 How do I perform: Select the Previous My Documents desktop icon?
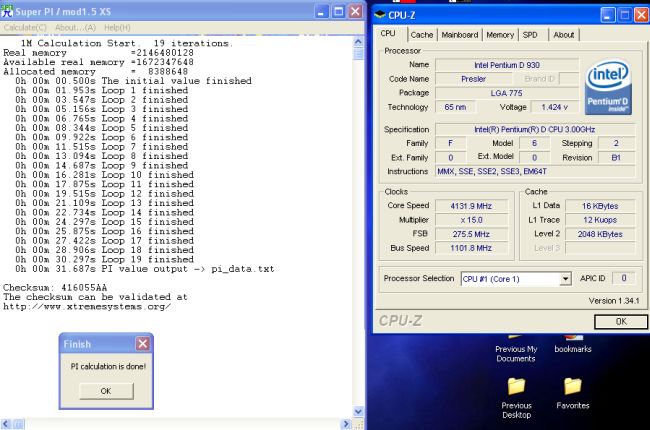pyautogui.click(x=516, y=349)
